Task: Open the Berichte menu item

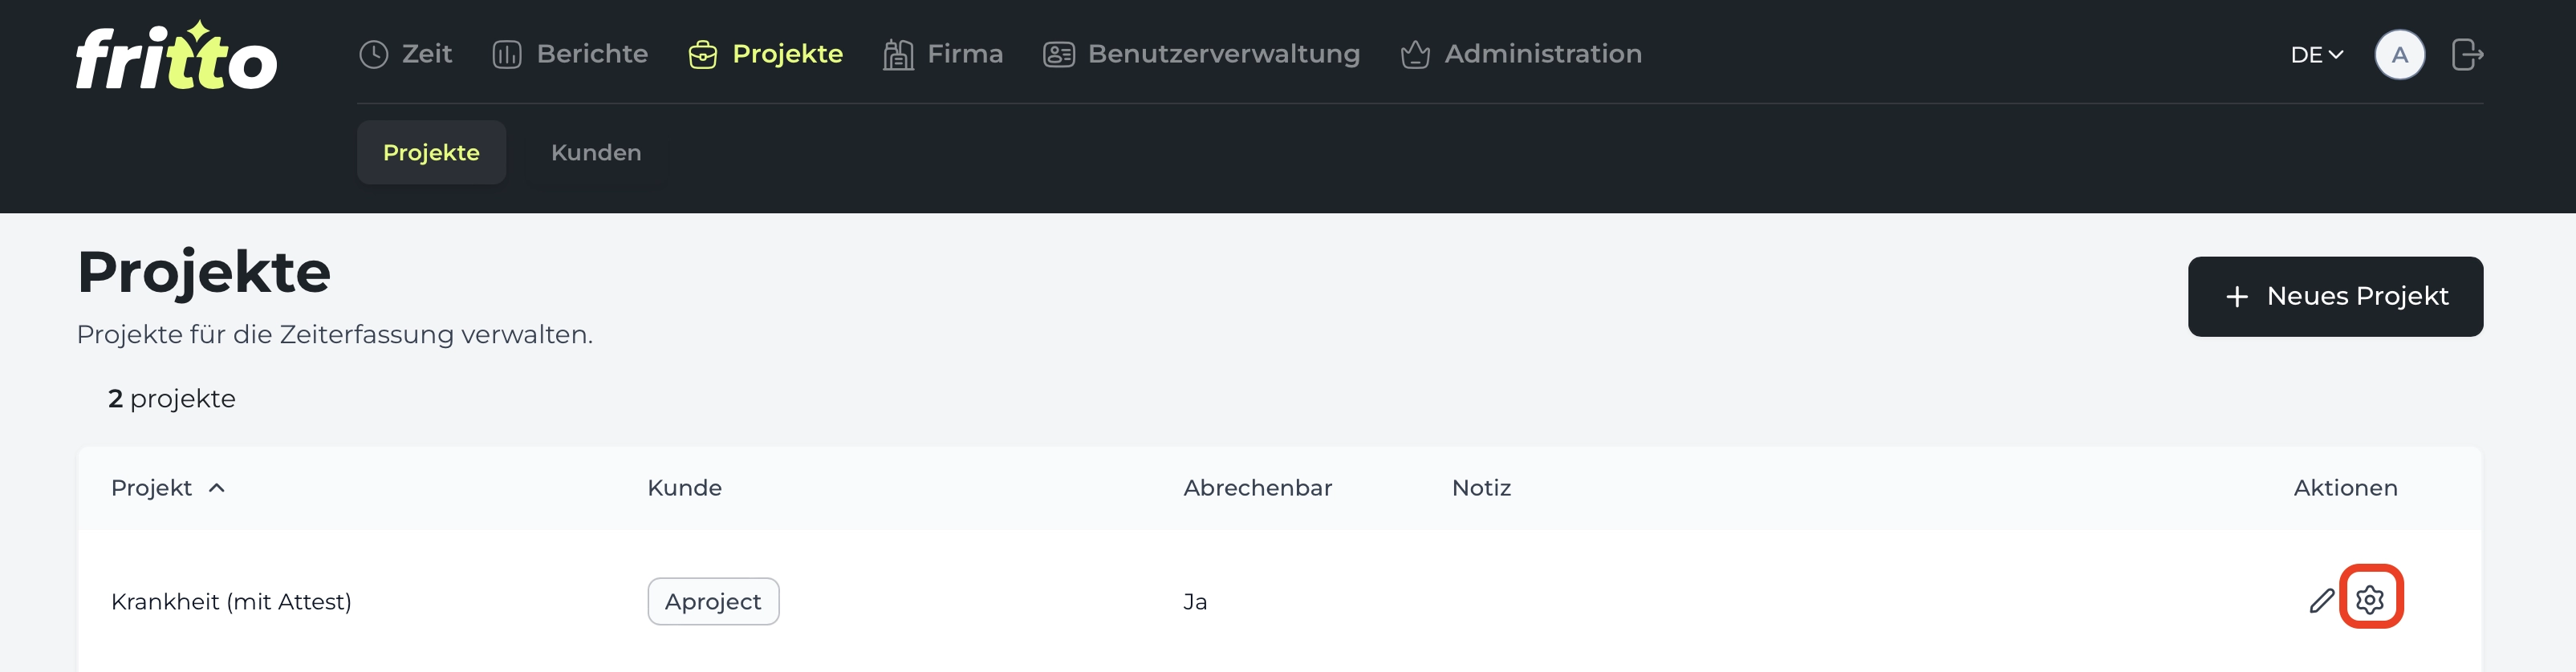Action: point(570,54)
